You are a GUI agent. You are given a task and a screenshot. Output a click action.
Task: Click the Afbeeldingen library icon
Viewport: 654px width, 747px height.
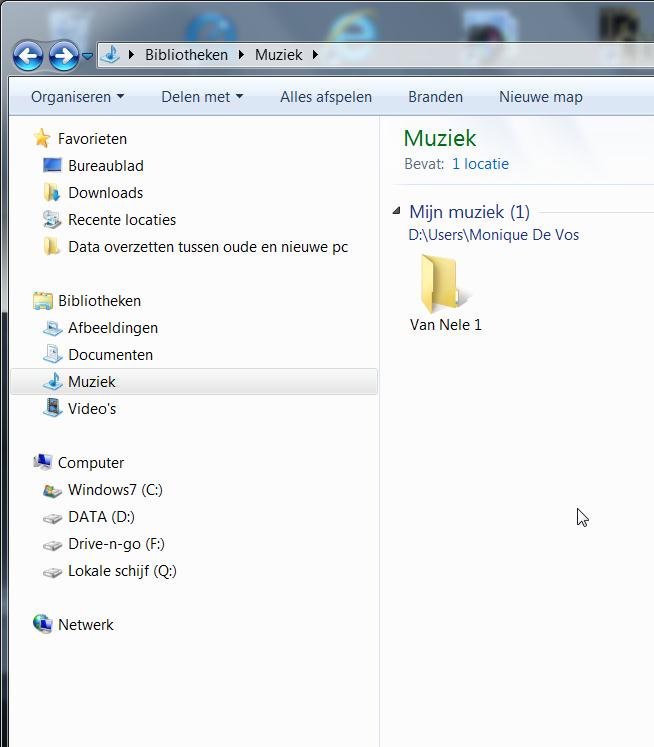pos(52,328)
